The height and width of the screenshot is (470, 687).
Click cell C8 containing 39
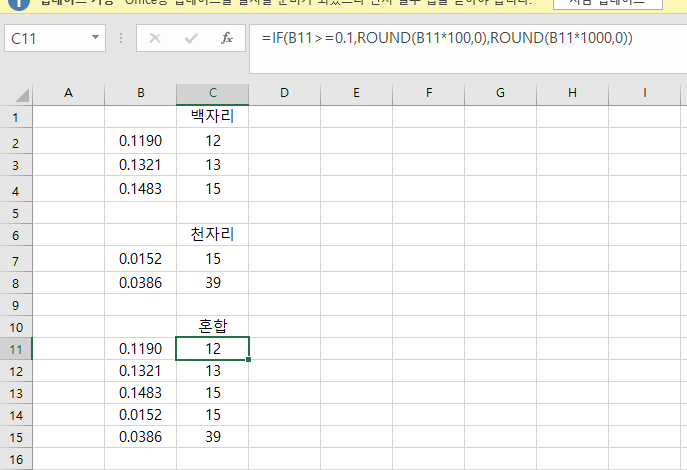coord(212,283)
